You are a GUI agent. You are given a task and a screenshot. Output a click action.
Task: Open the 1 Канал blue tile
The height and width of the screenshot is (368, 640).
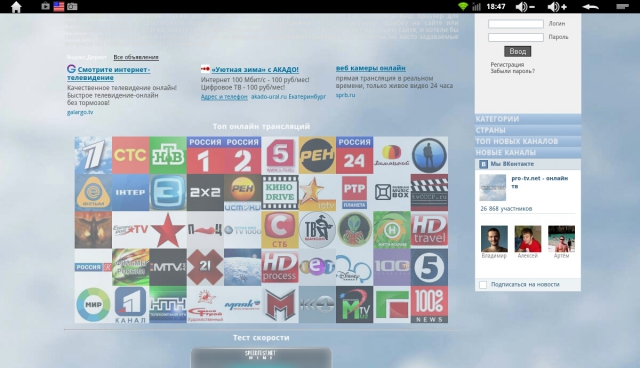(131, 304)
